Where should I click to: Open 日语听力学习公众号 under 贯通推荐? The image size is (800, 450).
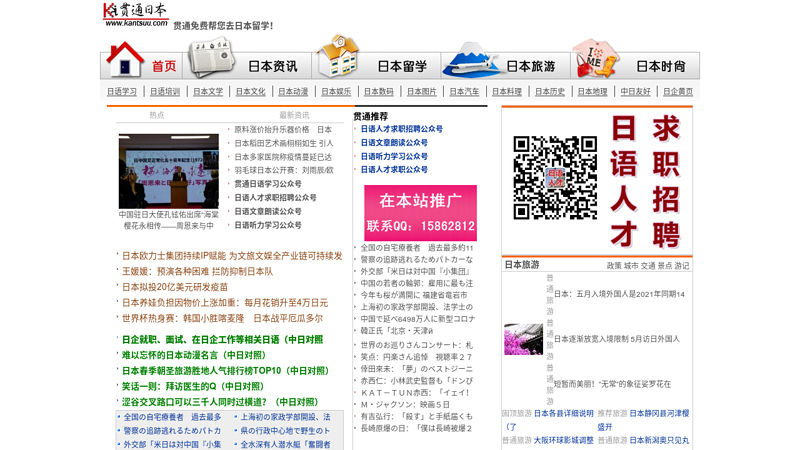coord(394,157)
